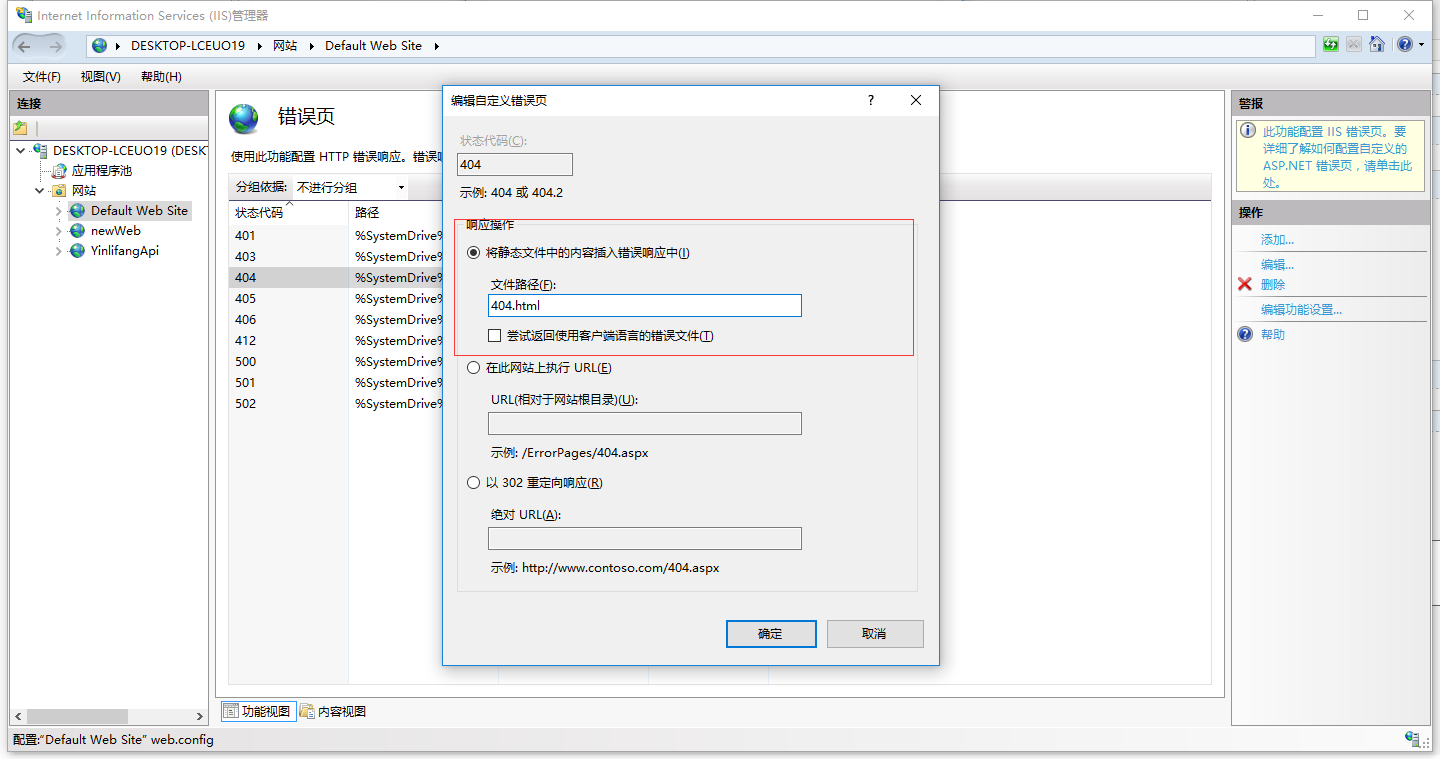The width and height of the screenshot is (1440, 759).
Task: Click the refresh icon in address bar
Action: [x=1330, y=45]
